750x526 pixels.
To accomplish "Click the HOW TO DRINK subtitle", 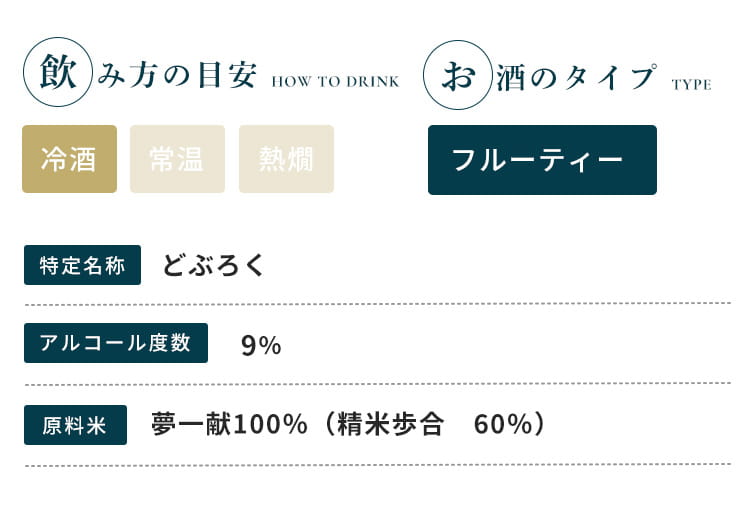I will tap(335, 82).
